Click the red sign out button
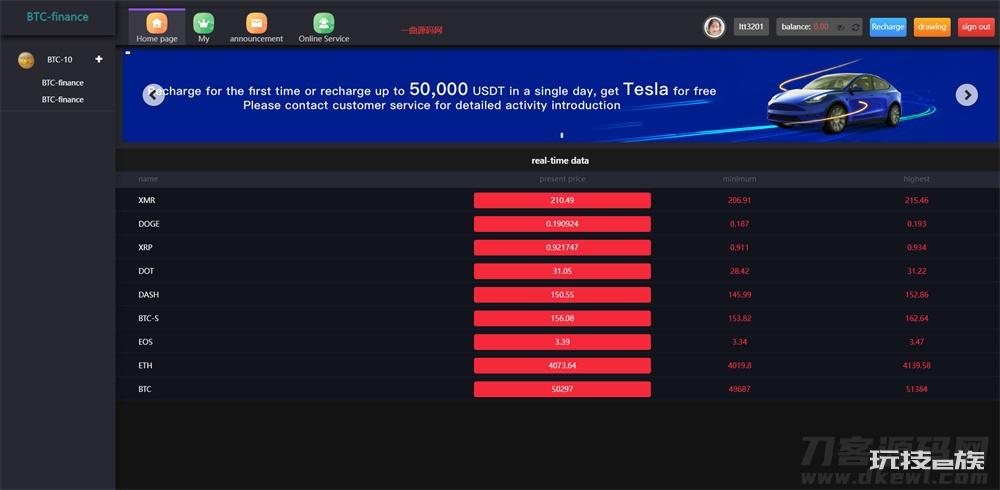The height and width of the screenshot is (490, 1000). (x=976, y=27)
